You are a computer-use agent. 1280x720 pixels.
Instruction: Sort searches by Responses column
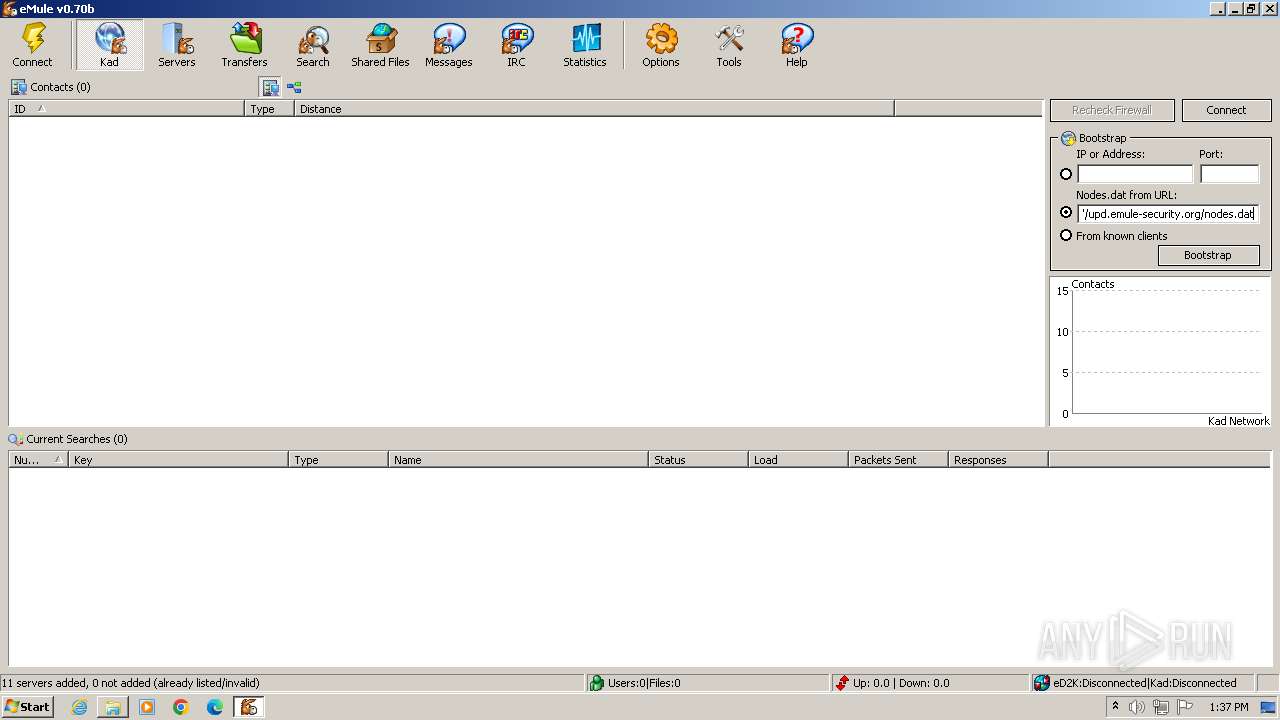998,460
